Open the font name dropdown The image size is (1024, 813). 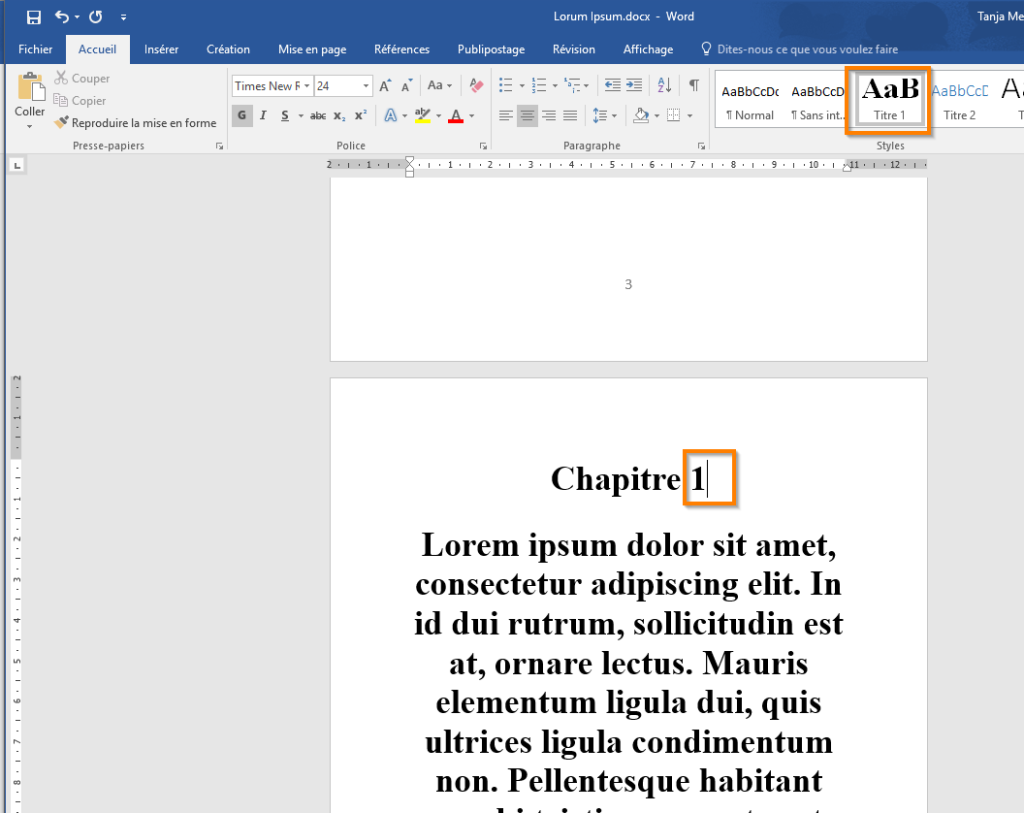click(306, 86)
